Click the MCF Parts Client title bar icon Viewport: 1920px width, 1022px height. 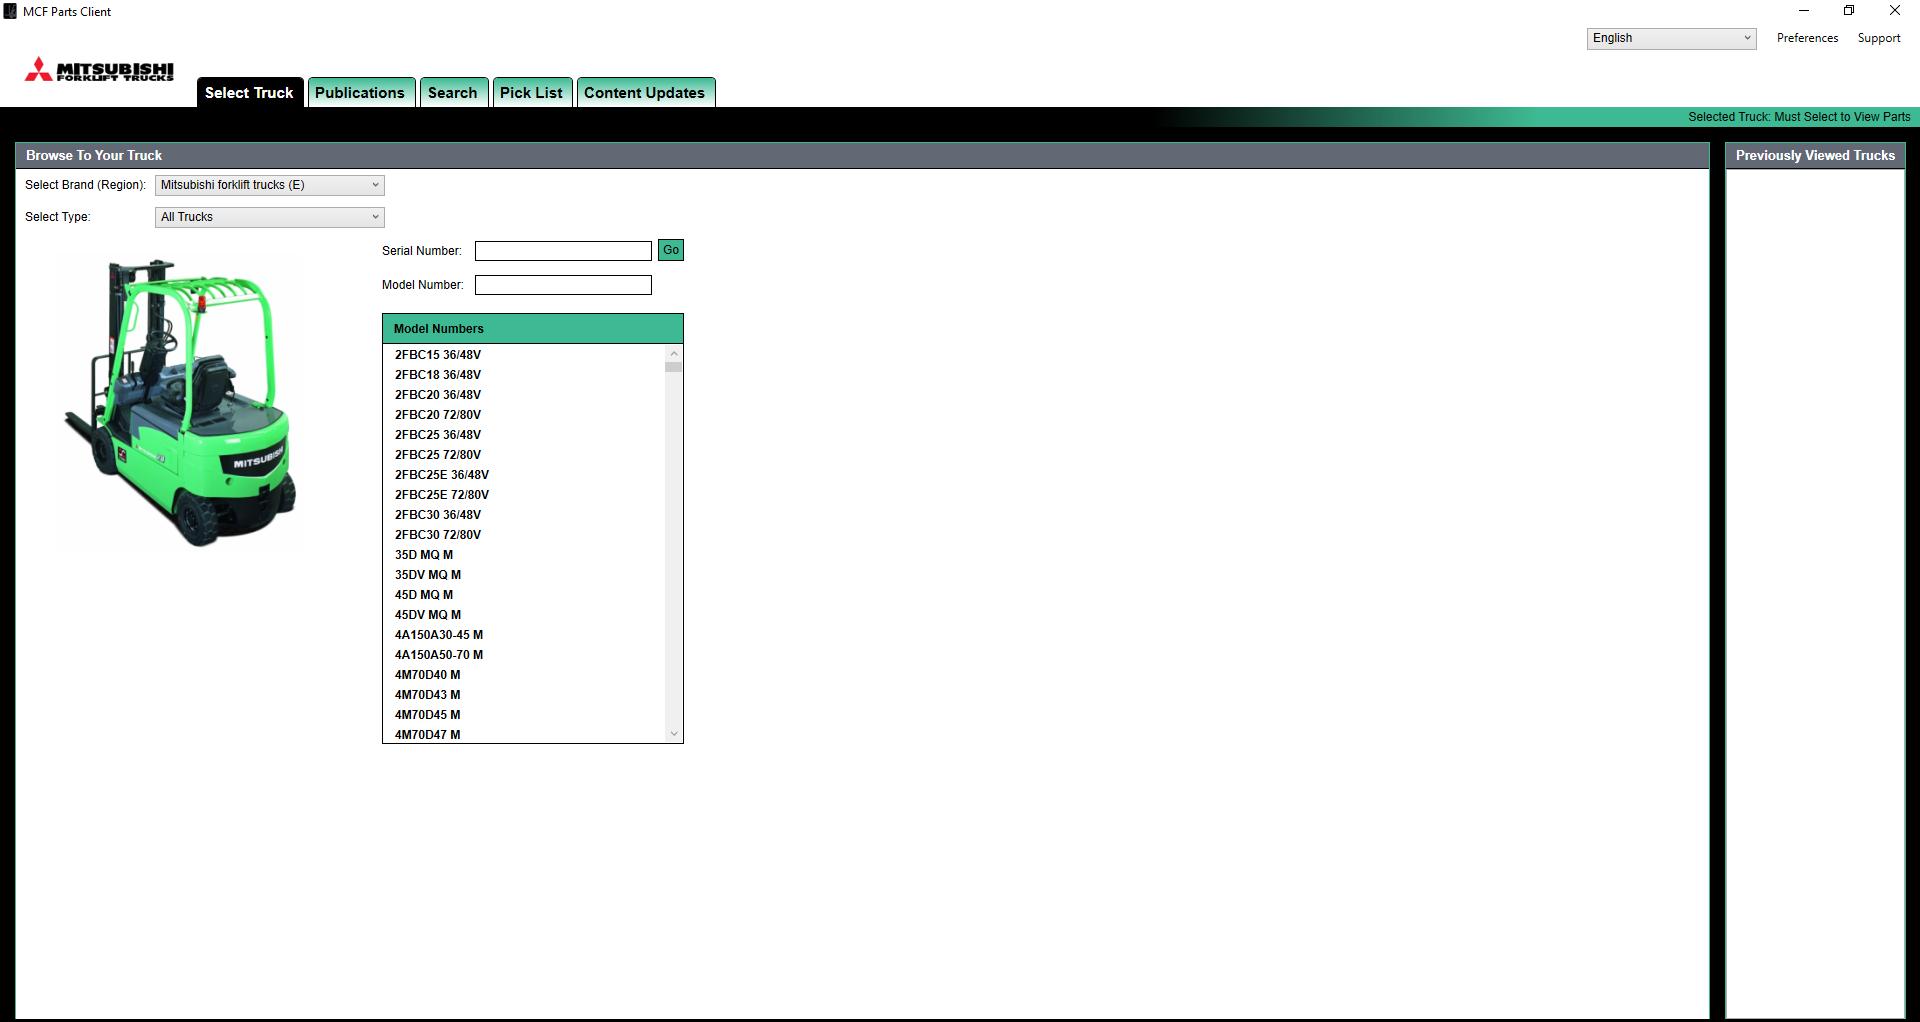pyautogui.click(x=10, y=11)
